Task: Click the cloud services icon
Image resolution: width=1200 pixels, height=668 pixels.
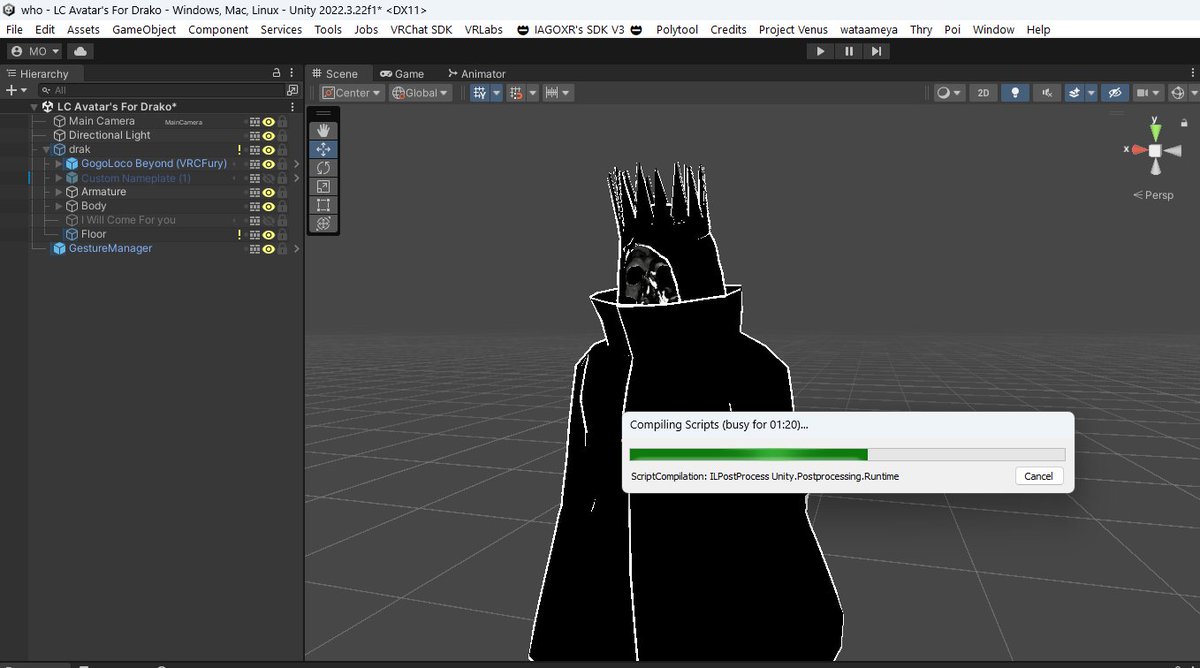Action: pos(80,51)
